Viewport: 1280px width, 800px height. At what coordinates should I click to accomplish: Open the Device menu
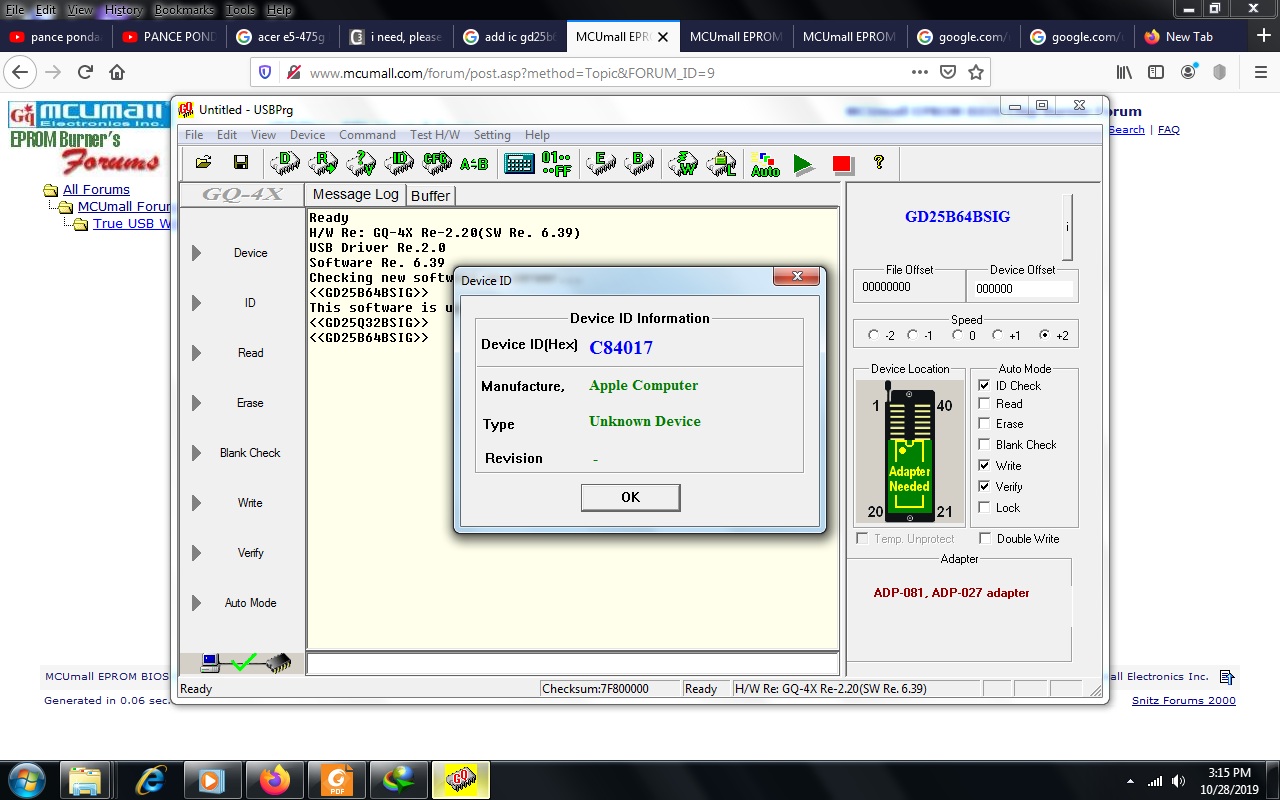307,135
